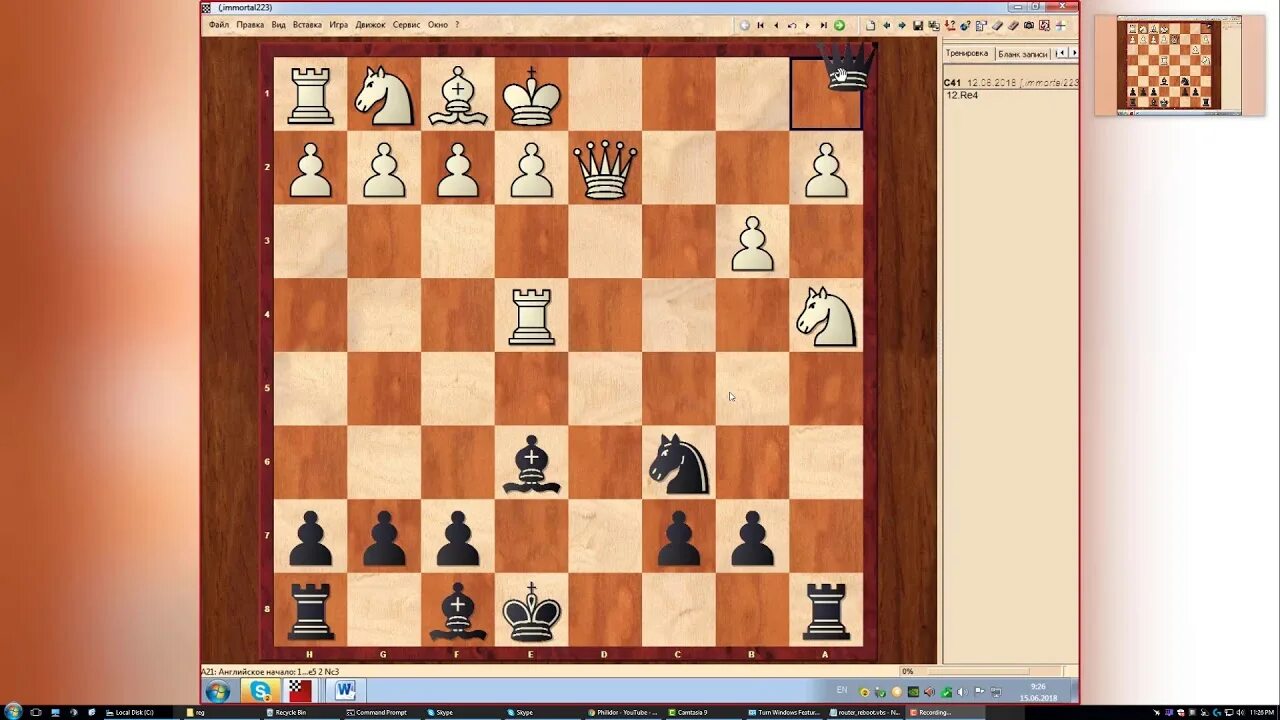Open the Движок menu
This screenshot has width=1280, height=720.
[370, 25]
